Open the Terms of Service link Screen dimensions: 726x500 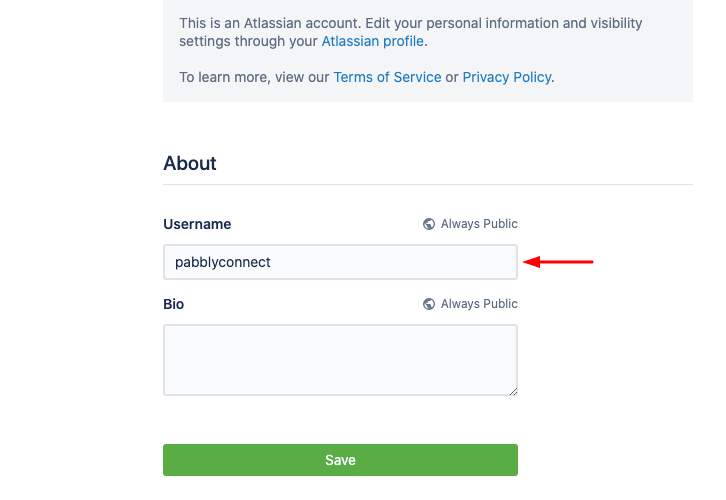coord(387,77)
